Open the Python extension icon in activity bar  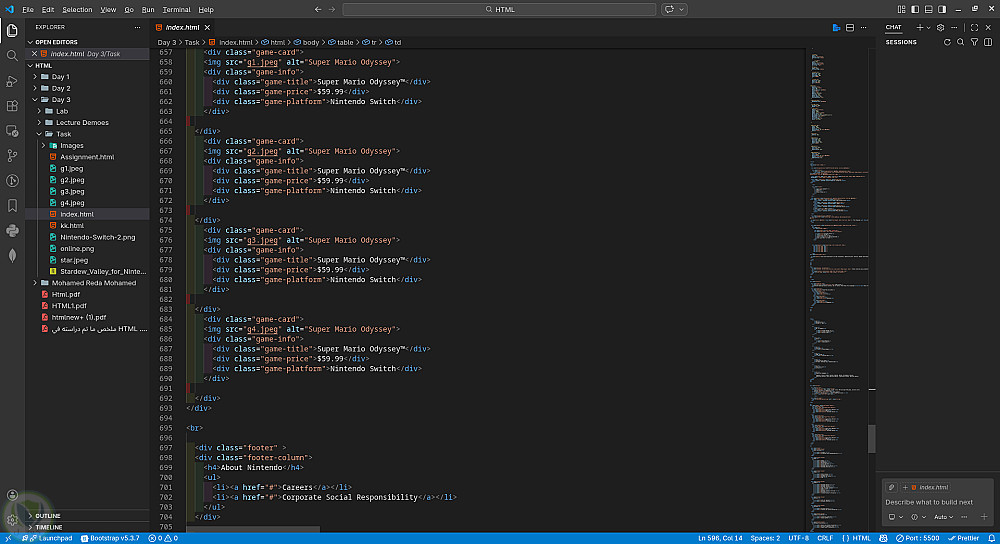[12, 231]
